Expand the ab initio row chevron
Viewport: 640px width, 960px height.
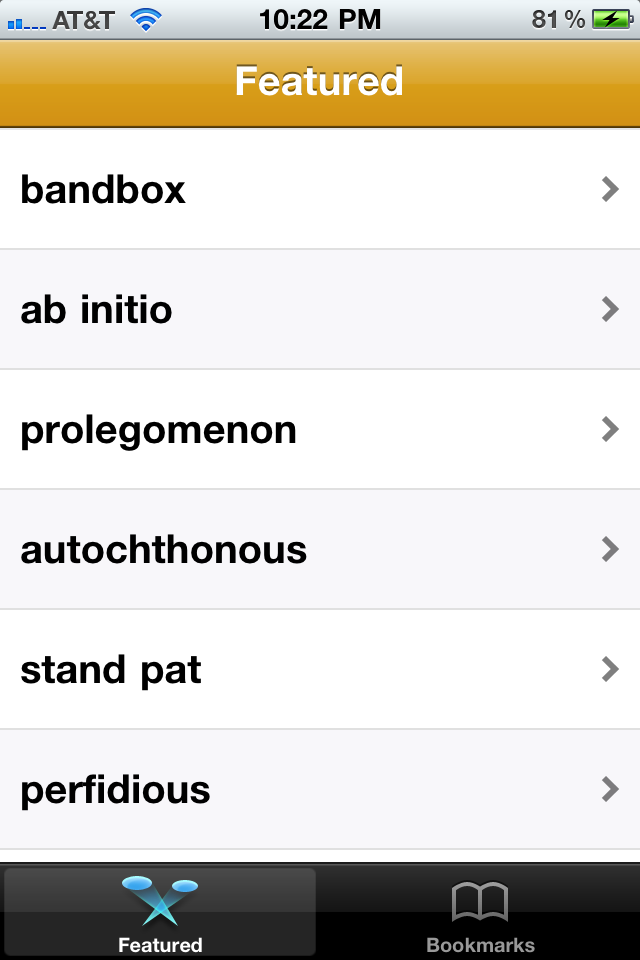610,309
